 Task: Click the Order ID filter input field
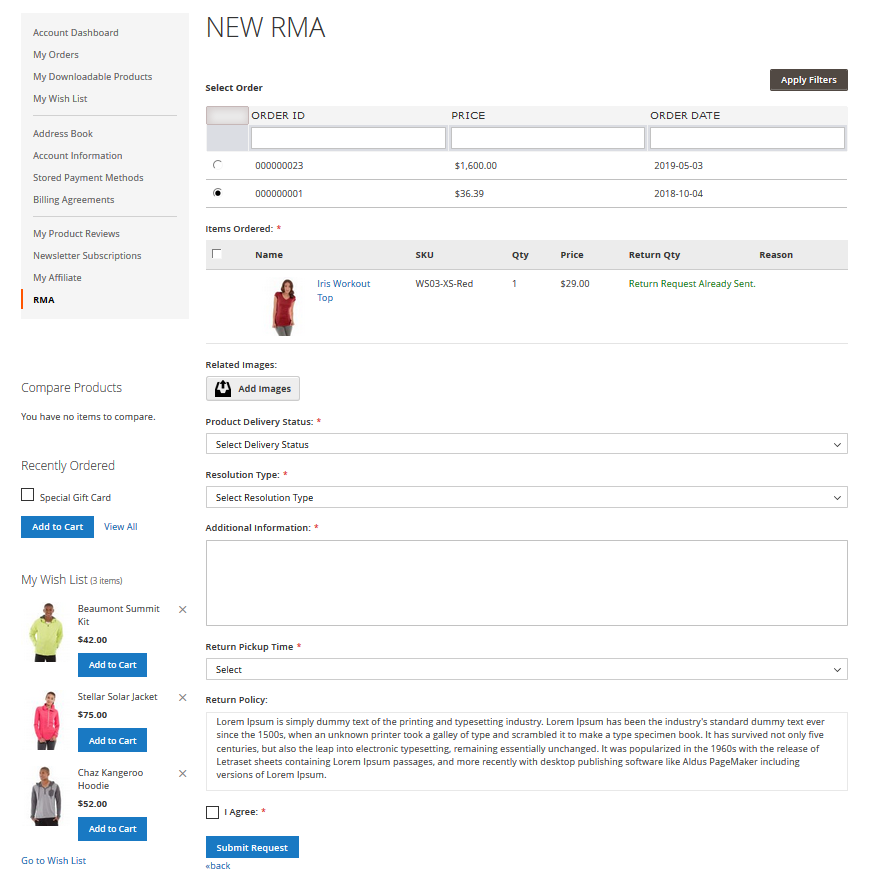point(347,138)
